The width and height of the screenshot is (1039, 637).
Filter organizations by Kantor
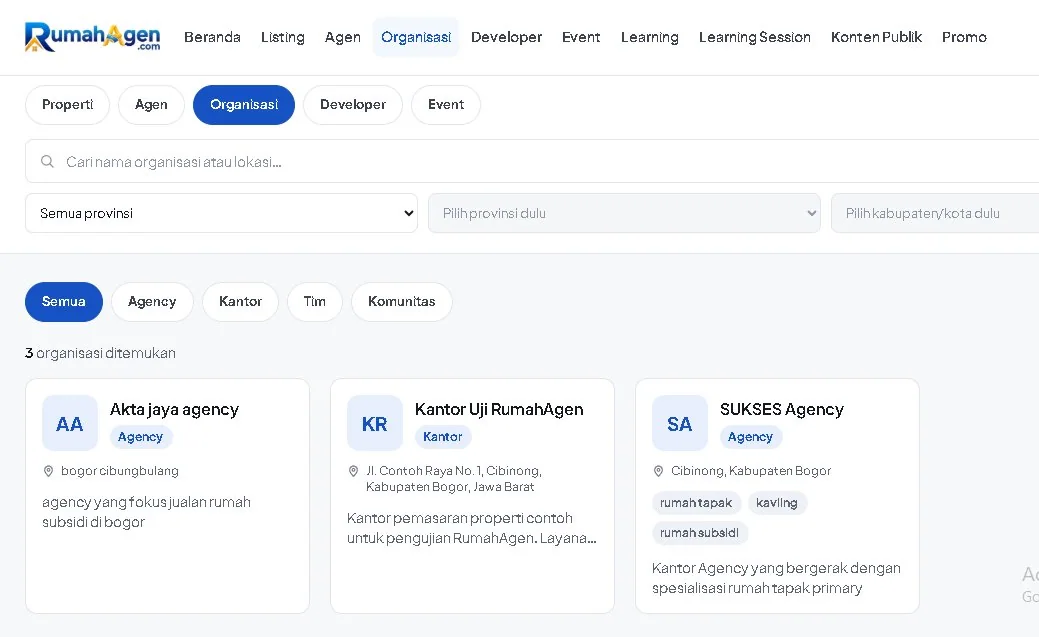coord(241,302)
